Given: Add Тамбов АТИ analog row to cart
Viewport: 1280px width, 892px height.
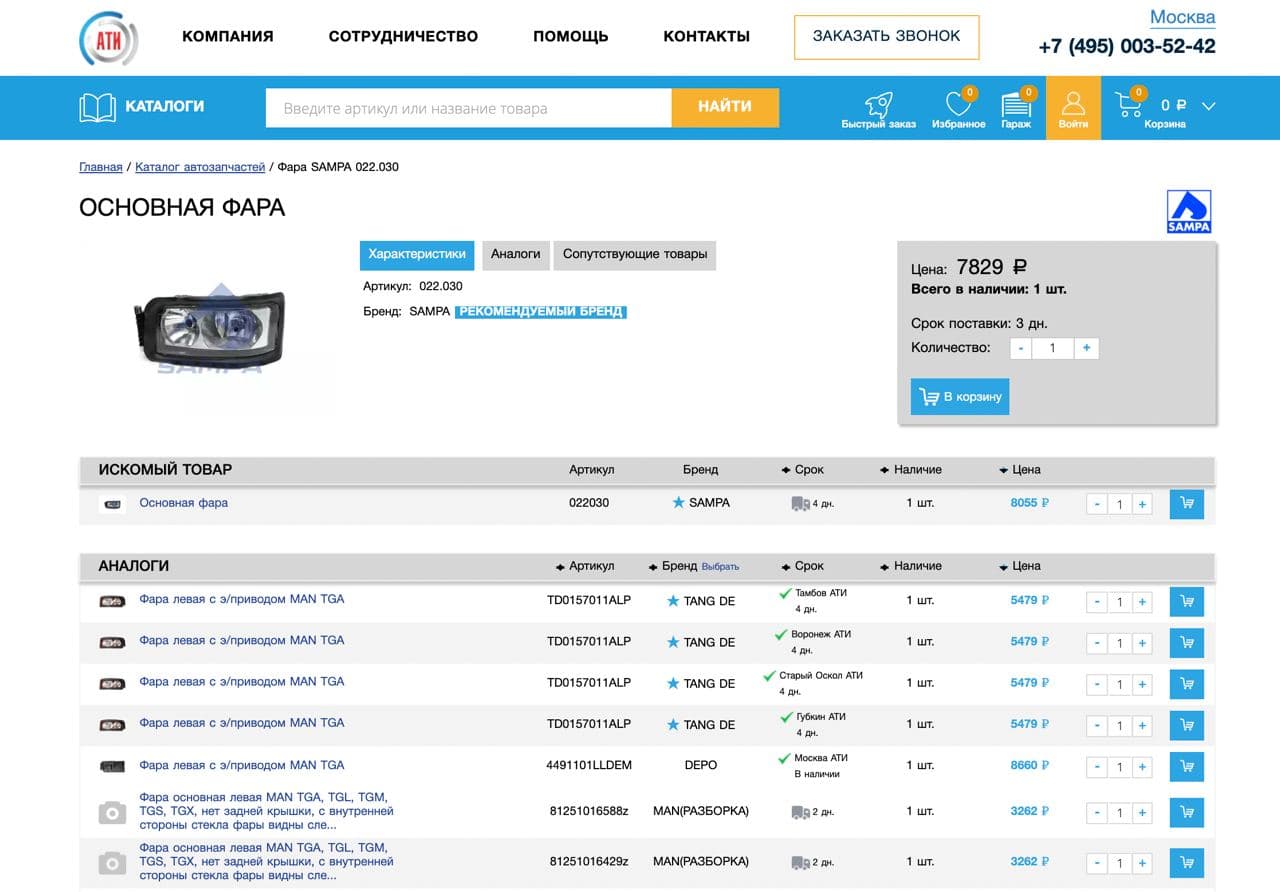Looking at the screenshot, I should pos(1187,601).
